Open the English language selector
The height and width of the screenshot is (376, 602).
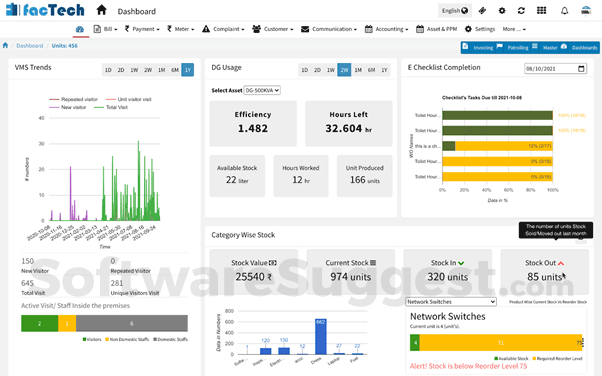coord(455,11)
